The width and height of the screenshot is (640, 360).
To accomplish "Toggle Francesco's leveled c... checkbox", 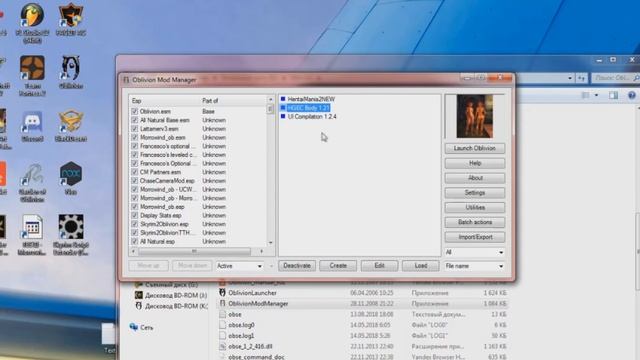I will pyautogui.click(x=135, y=155).
